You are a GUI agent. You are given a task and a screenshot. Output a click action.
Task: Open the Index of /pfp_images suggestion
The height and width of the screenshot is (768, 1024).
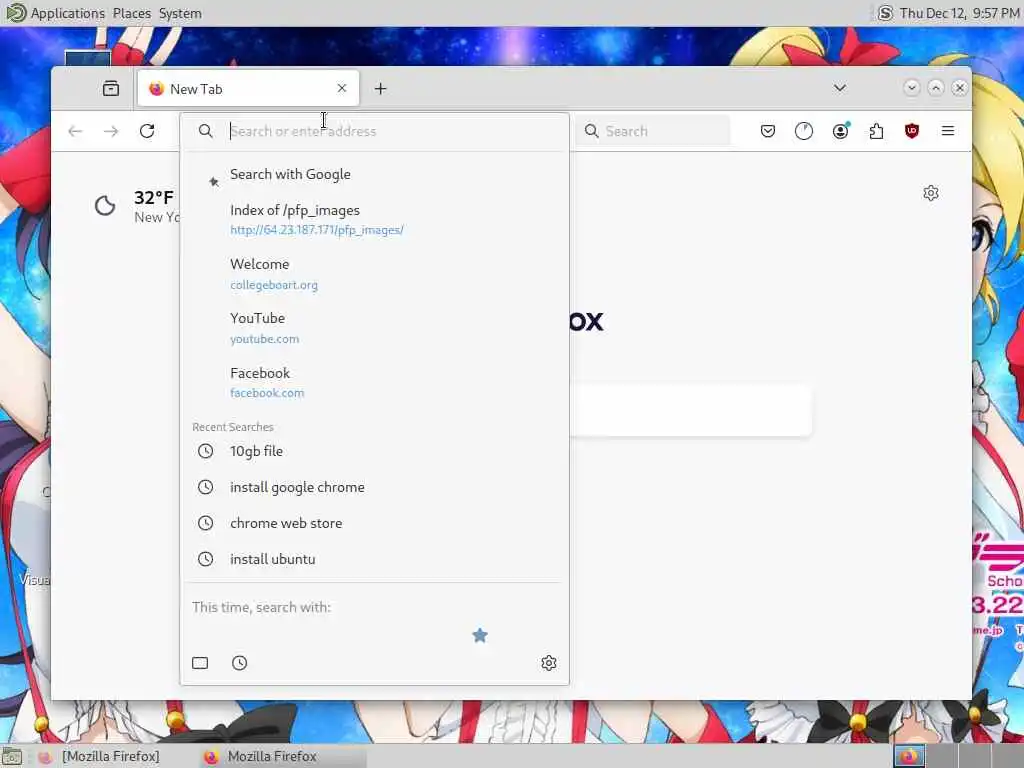(x=374, y=219)
